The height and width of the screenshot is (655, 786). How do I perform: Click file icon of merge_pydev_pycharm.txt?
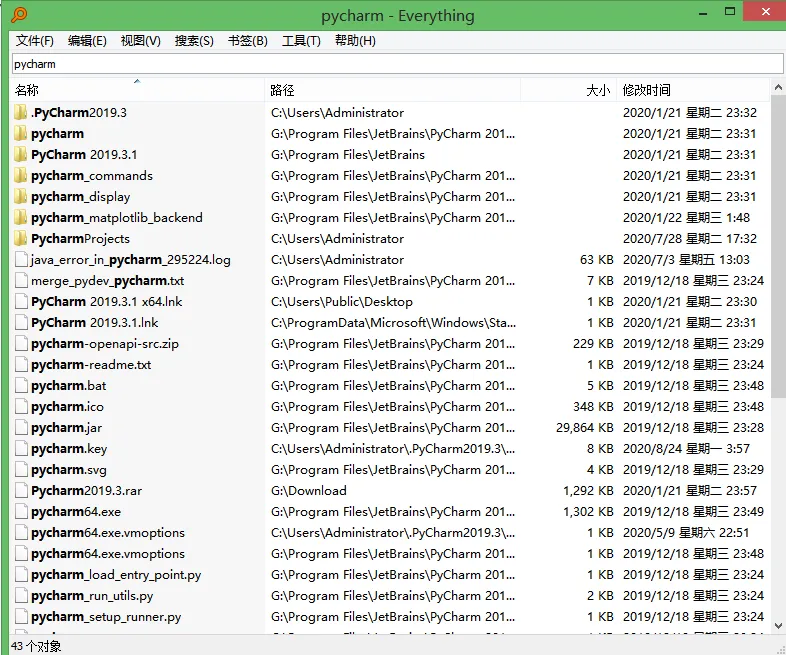(x=21, y=281)
